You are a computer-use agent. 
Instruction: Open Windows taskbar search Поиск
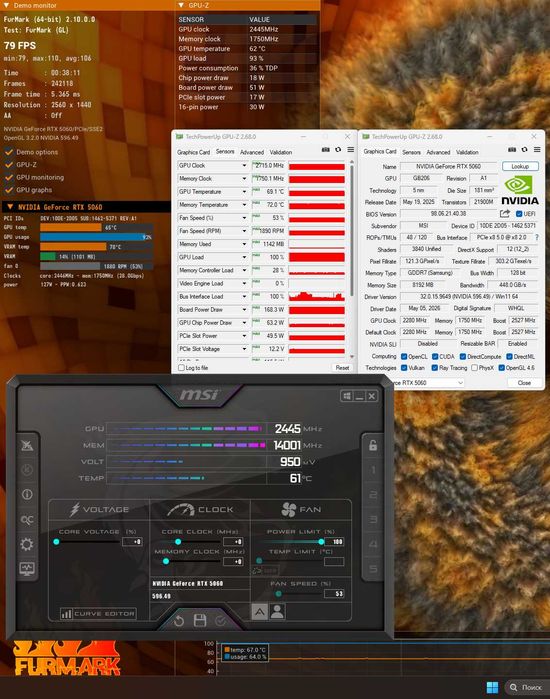[526, 687]
